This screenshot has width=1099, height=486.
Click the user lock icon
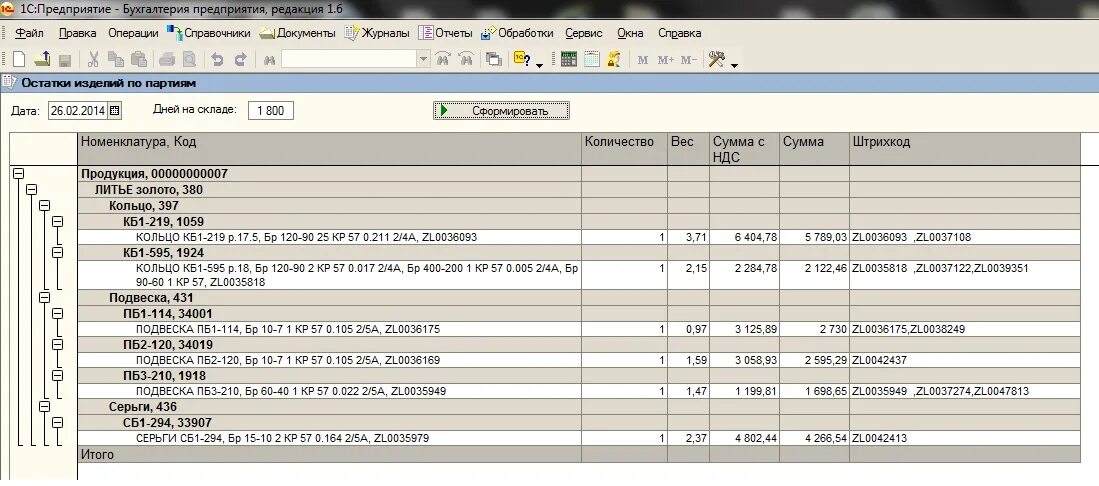click(614, 60)
